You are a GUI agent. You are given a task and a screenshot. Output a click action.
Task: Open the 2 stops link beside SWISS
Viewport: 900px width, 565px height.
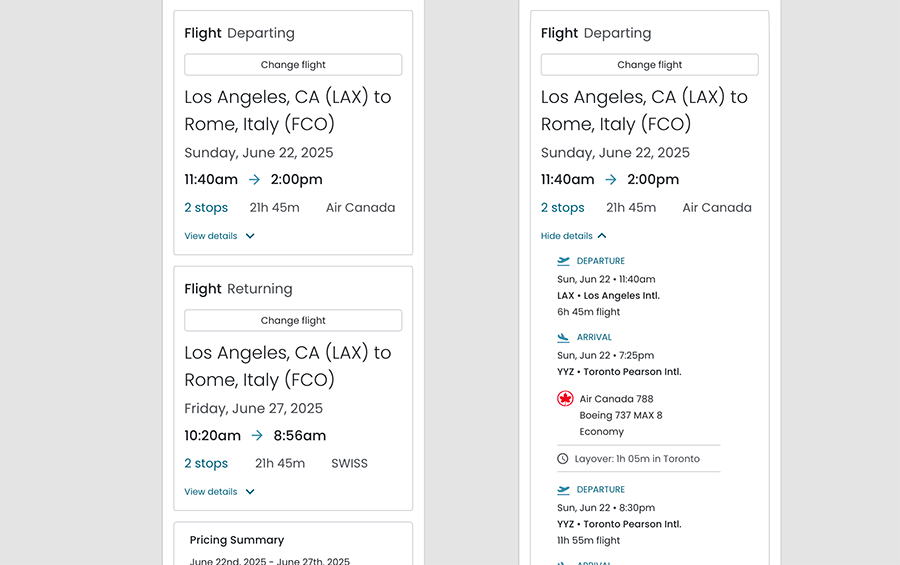pyautogui.click(x=206, y=464)
